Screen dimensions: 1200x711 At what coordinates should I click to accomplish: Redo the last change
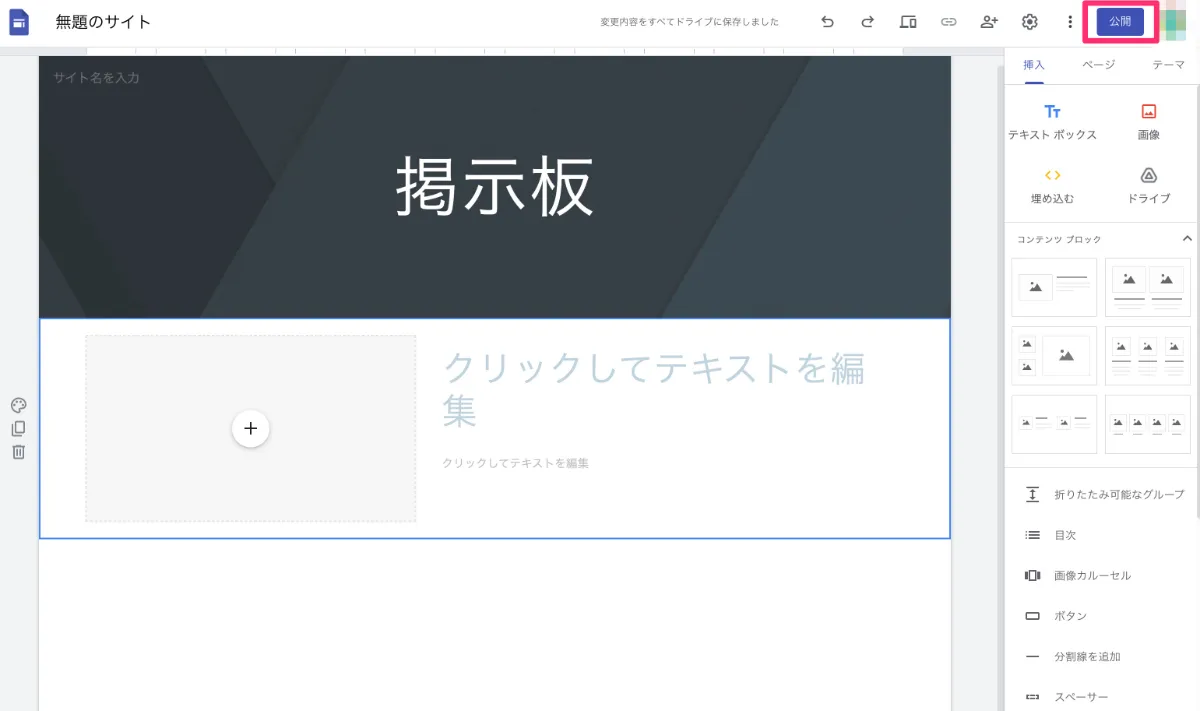click(x=867, y=21)
